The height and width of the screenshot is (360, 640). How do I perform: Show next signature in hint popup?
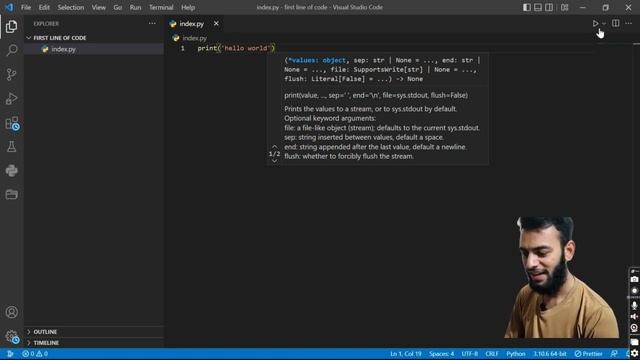click(x=274, y=161)
